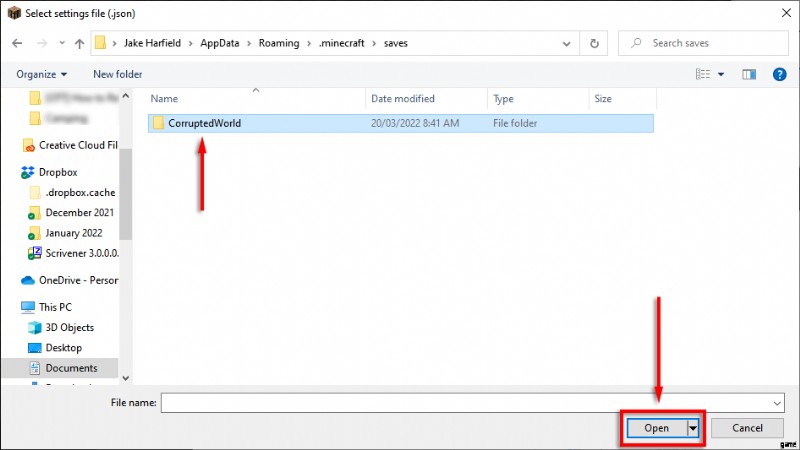Click the Cancel button

[x=747, y=428]
